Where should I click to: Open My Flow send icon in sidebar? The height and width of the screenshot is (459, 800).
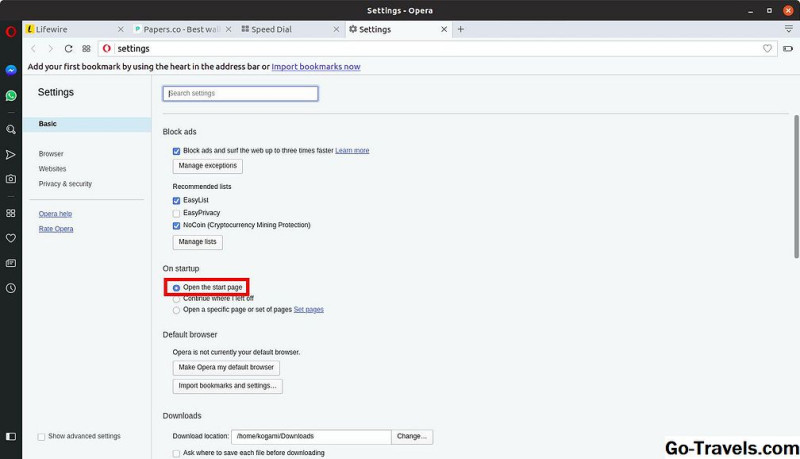(x=11, y=155)
